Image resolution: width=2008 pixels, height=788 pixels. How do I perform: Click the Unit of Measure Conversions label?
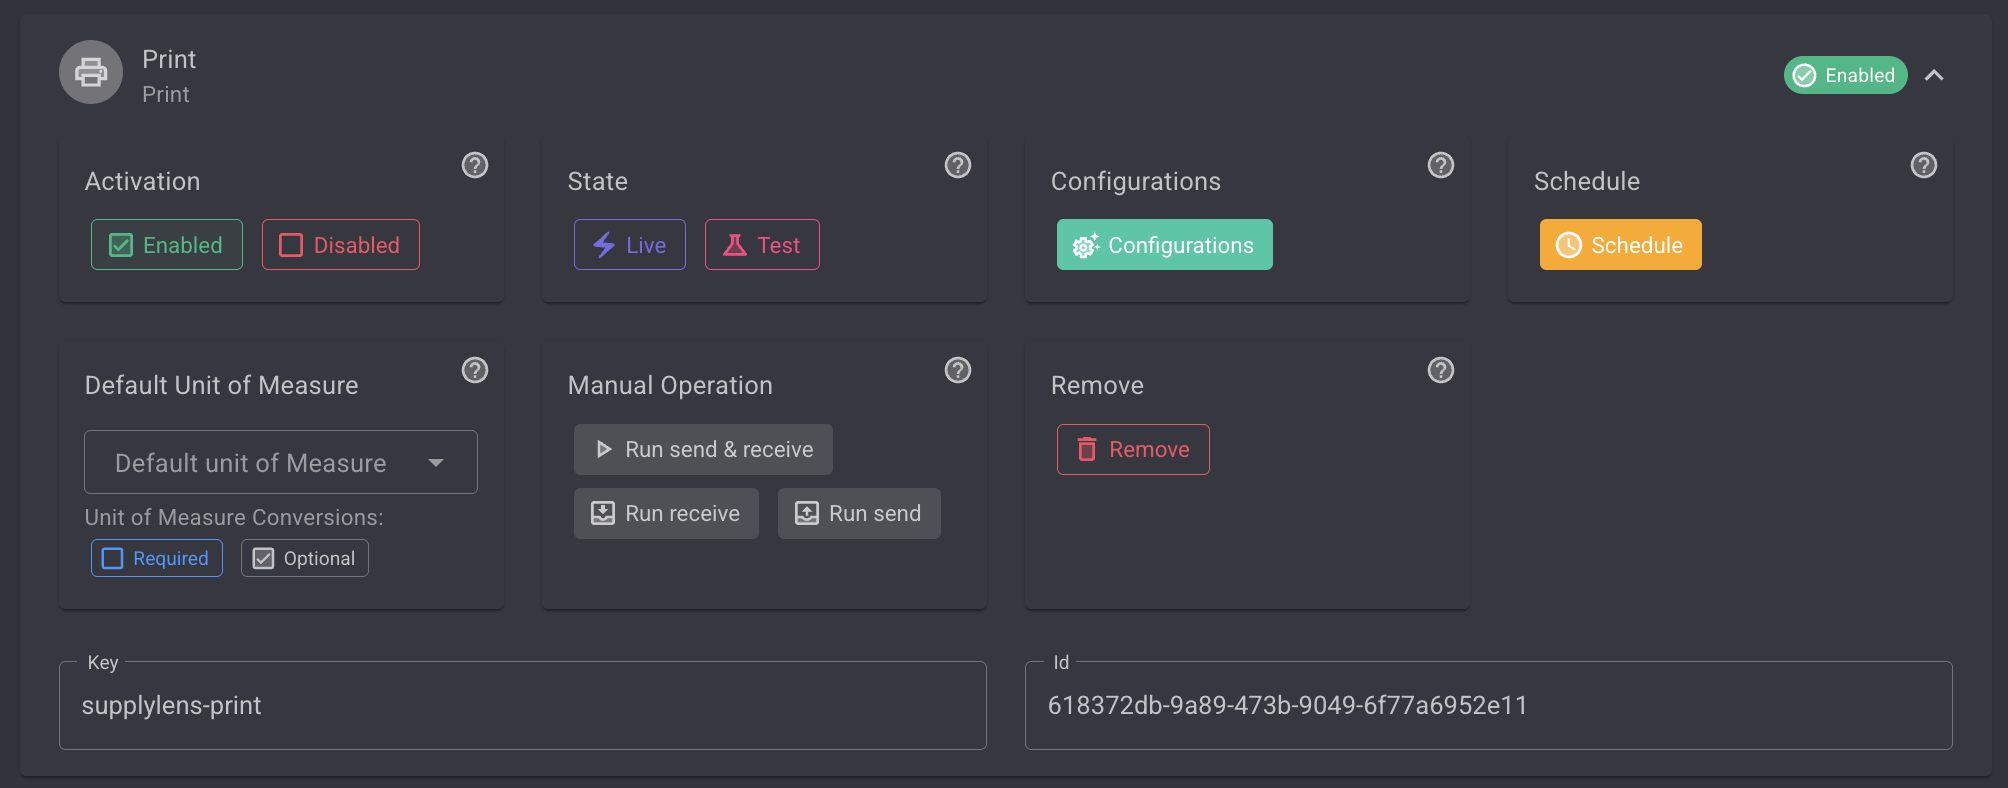click(234, 517)
